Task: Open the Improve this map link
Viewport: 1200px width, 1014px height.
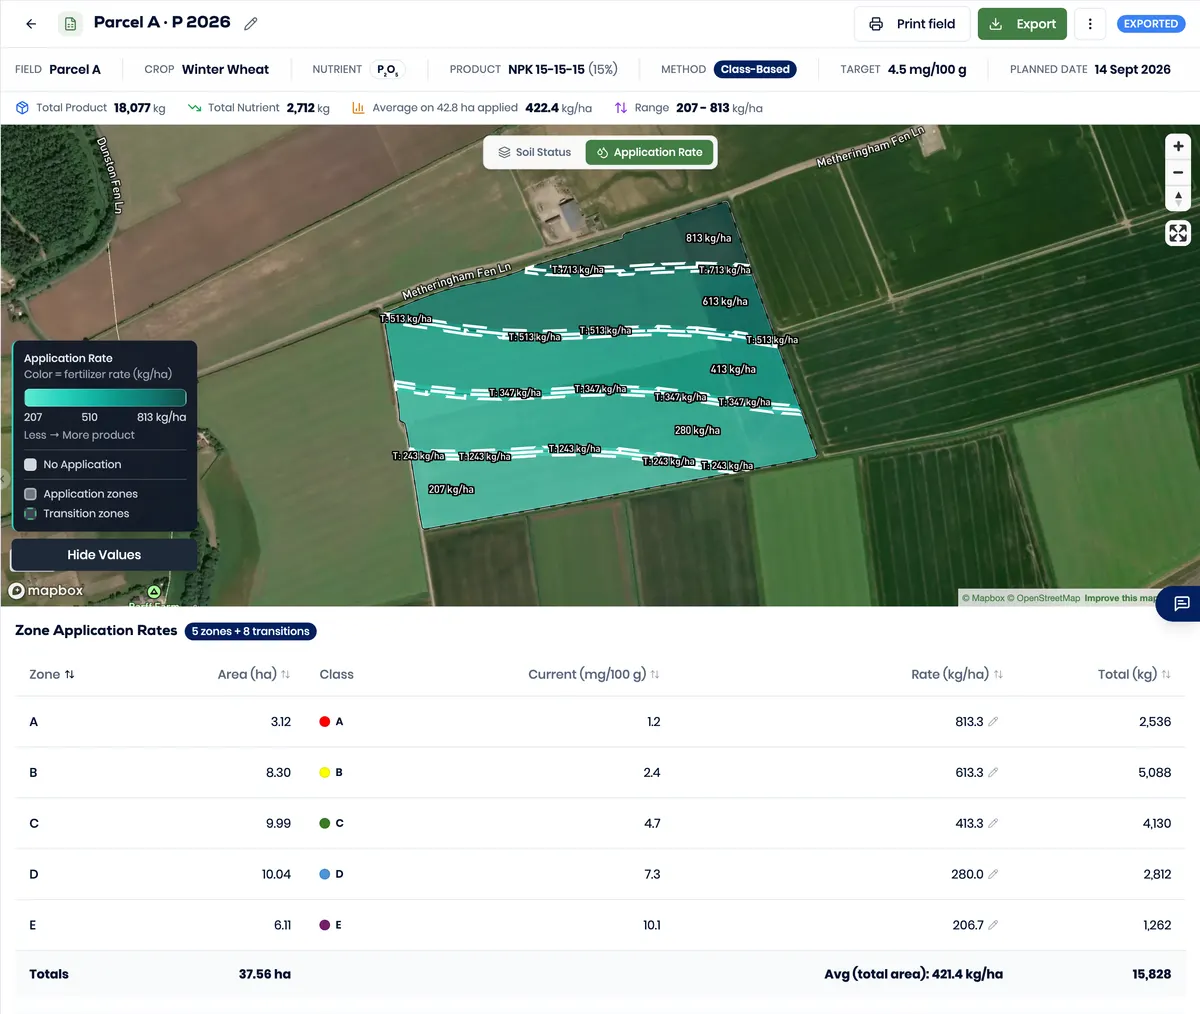Action: (1120, 598)
